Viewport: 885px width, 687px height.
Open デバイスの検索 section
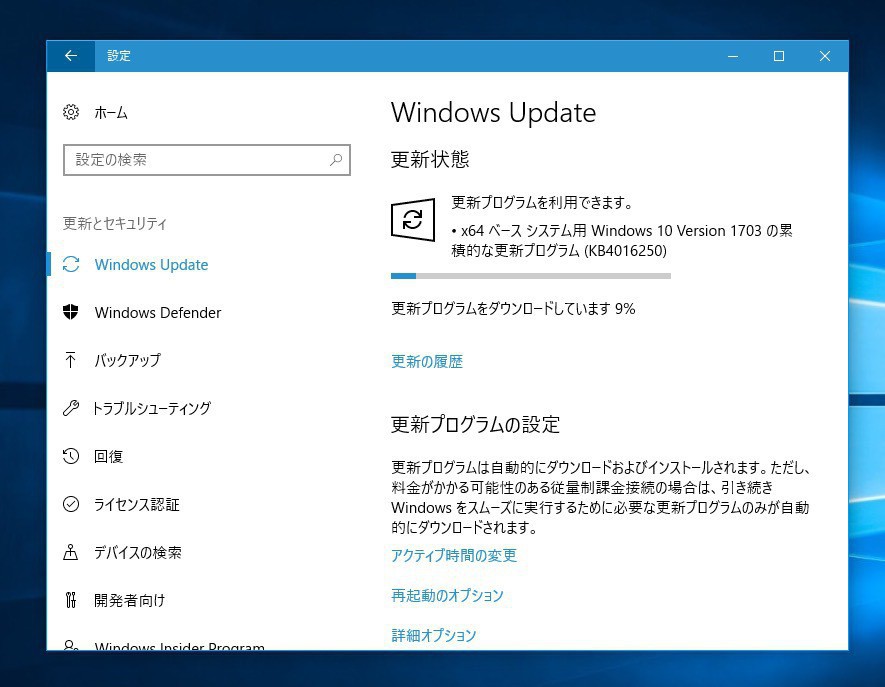[138, 552]
